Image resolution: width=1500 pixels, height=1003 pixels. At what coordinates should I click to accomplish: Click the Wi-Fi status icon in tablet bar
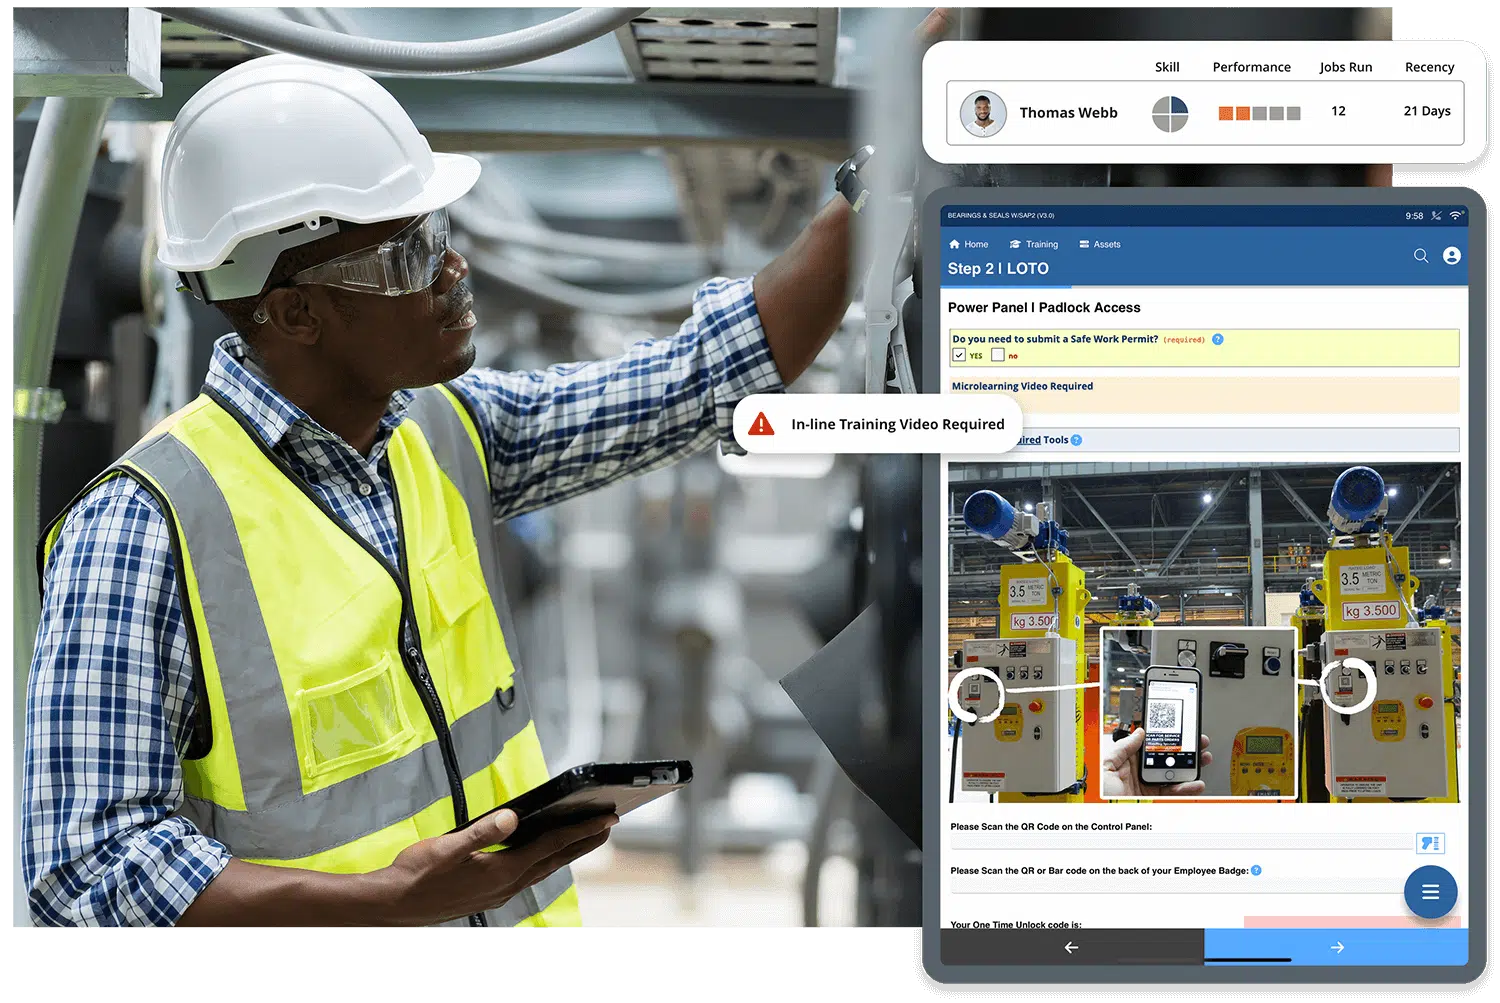click(1456, 215)
